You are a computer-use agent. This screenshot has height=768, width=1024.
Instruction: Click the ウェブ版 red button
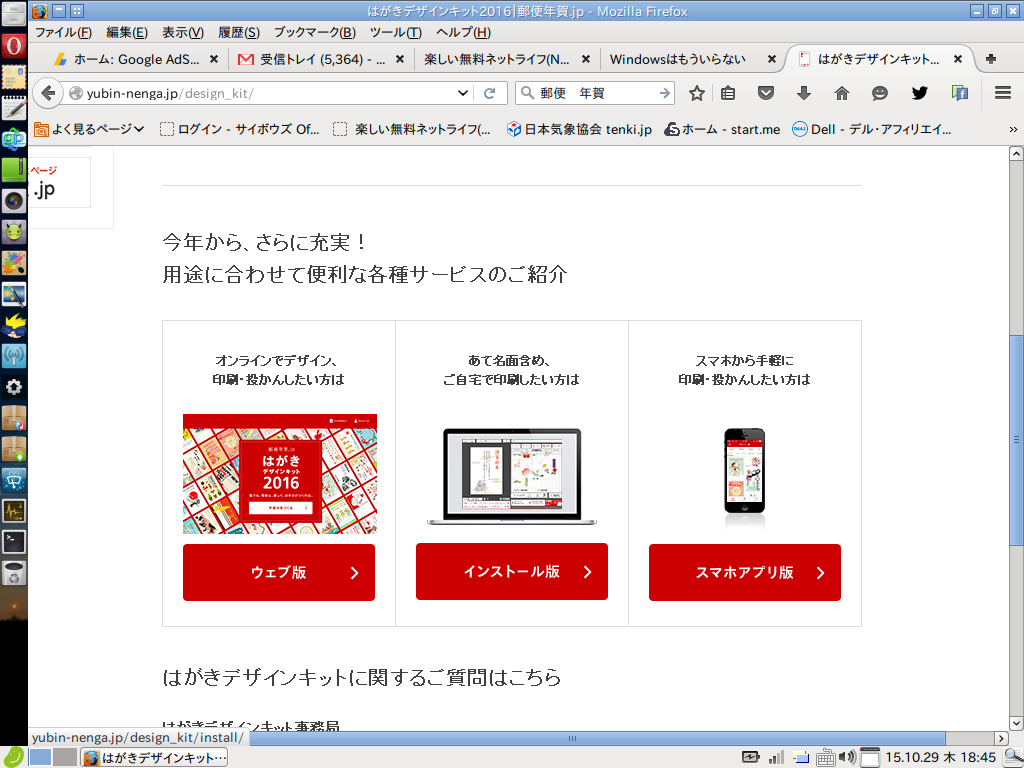279,572
